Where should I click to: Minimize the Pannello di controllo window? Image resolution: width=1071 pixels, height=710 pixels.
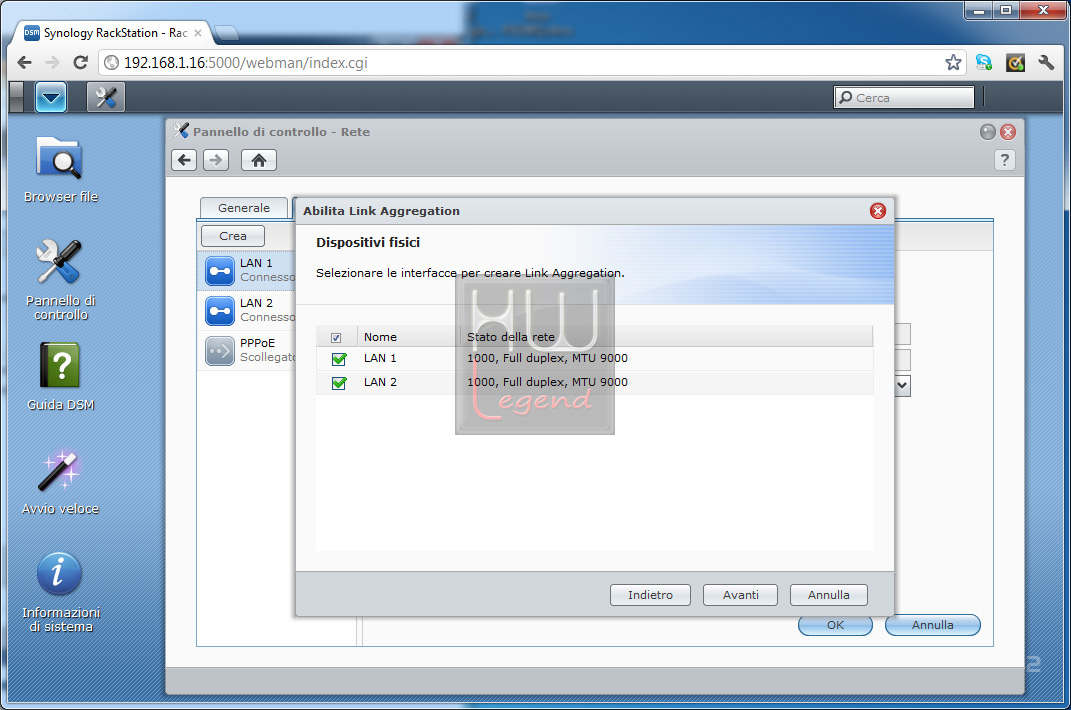tap(988, 132)
